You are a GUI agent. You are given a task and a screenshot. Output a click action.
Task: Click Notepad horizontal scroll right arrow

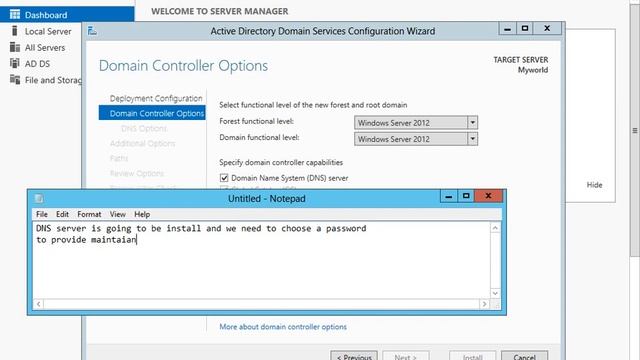coord(484,304)
